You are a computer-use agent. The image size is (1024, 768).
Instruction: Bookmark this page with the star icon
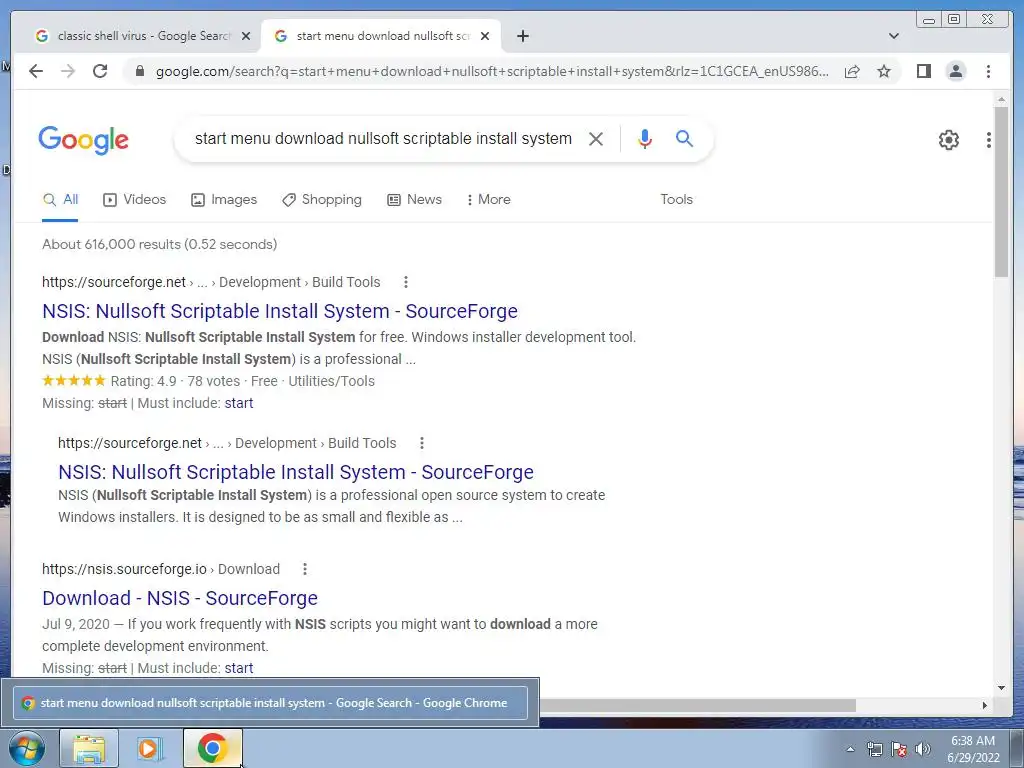coord(884,71)
